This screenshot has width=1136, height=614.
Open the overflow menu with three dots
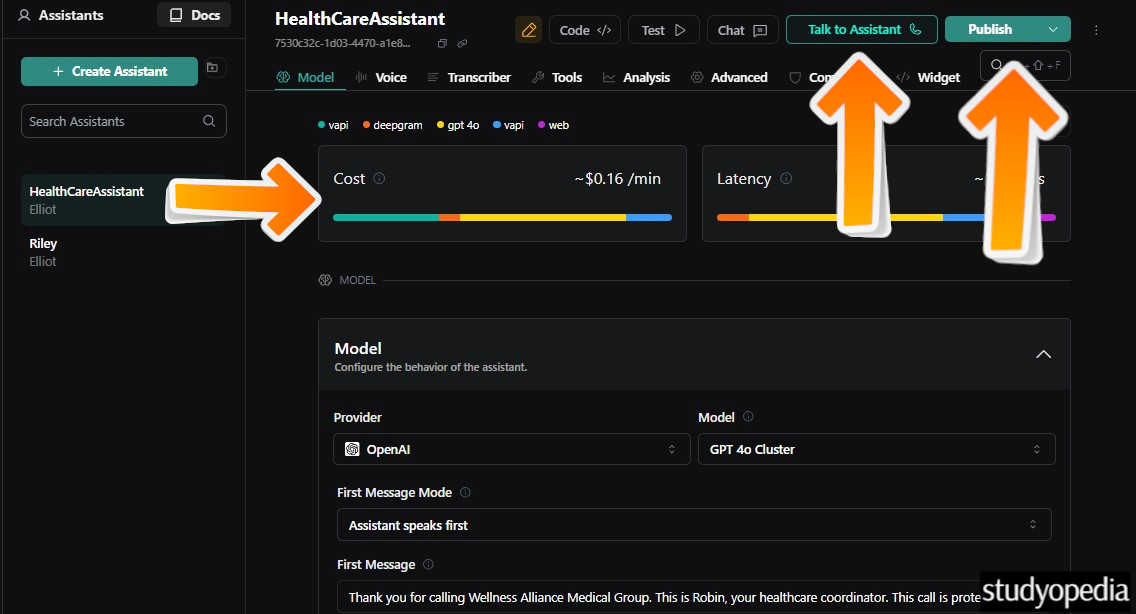(x=1096, y=30)
